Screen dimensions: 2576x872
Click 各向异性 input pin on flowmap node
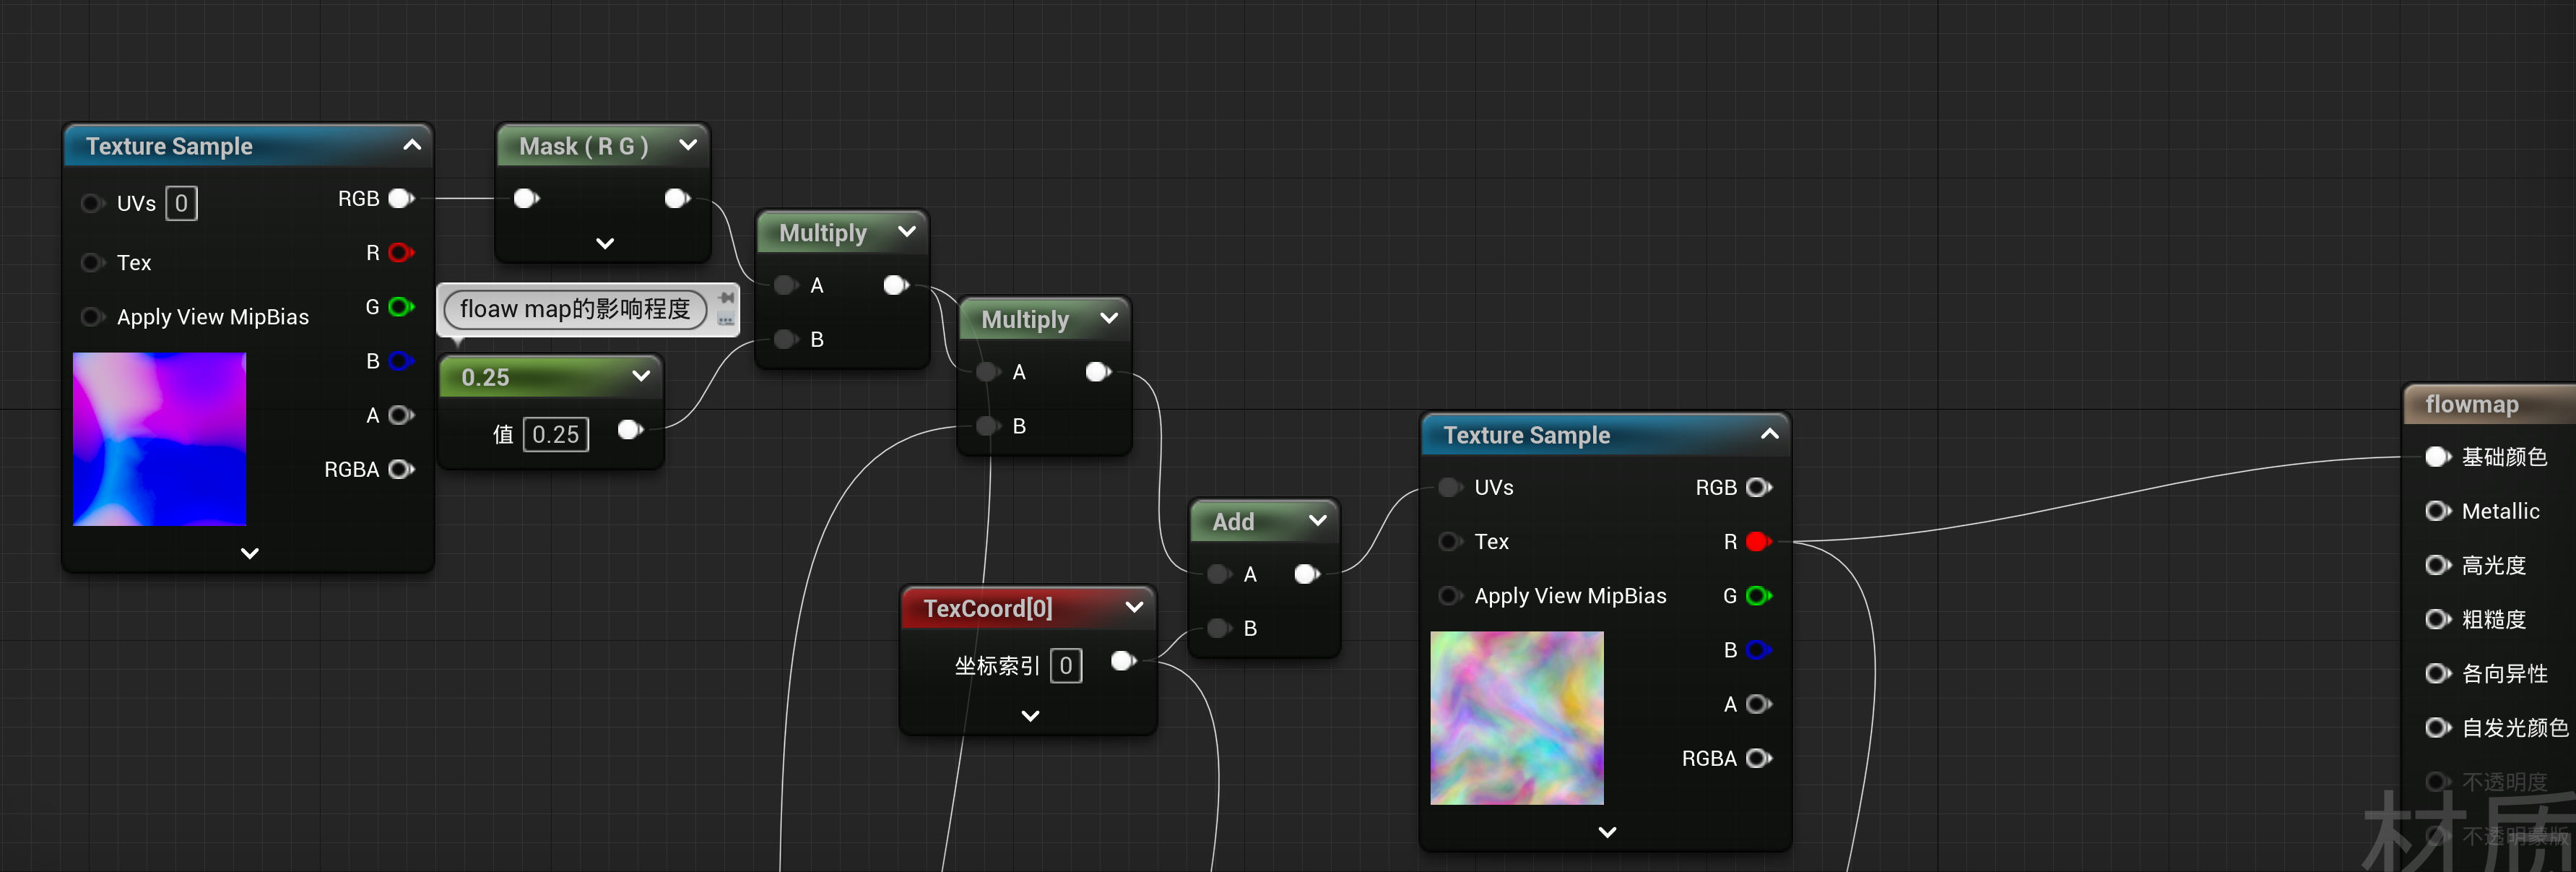(2438, 673)
